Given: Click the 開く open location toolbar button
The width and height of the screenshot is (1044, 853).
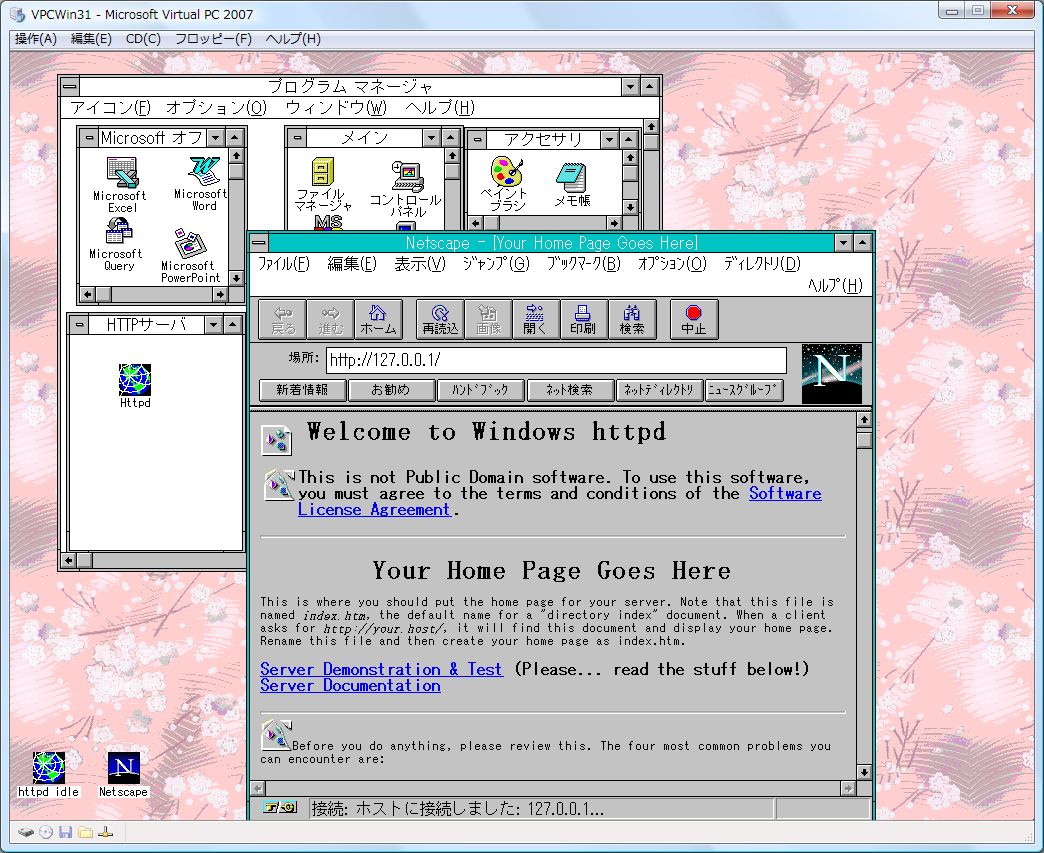Looking at the screenshot, I should point(536,320).
